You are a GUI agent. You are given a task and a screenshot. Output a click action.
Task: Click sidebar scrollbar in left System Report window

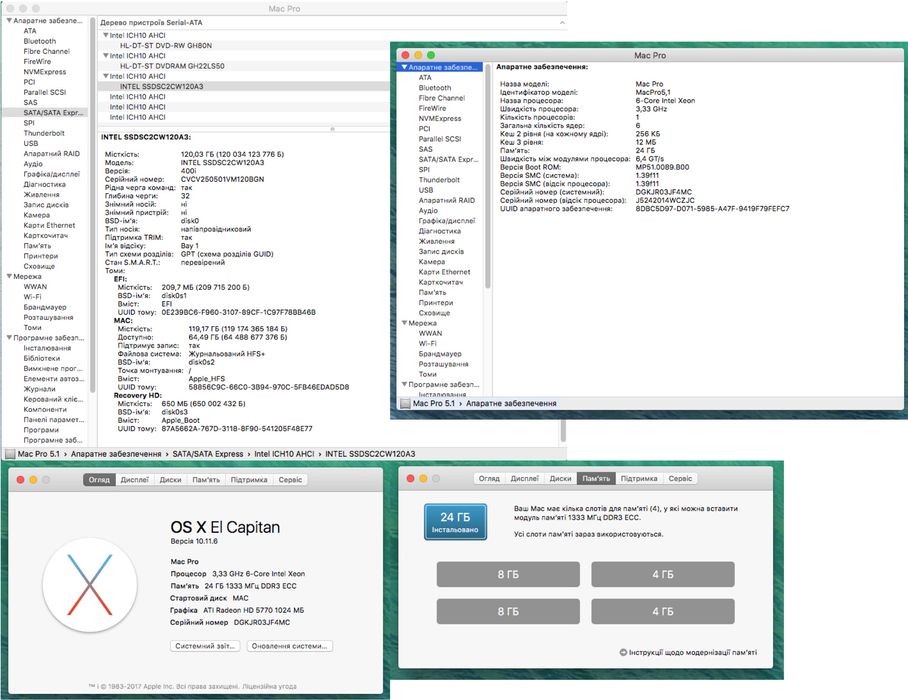[93, 203]
